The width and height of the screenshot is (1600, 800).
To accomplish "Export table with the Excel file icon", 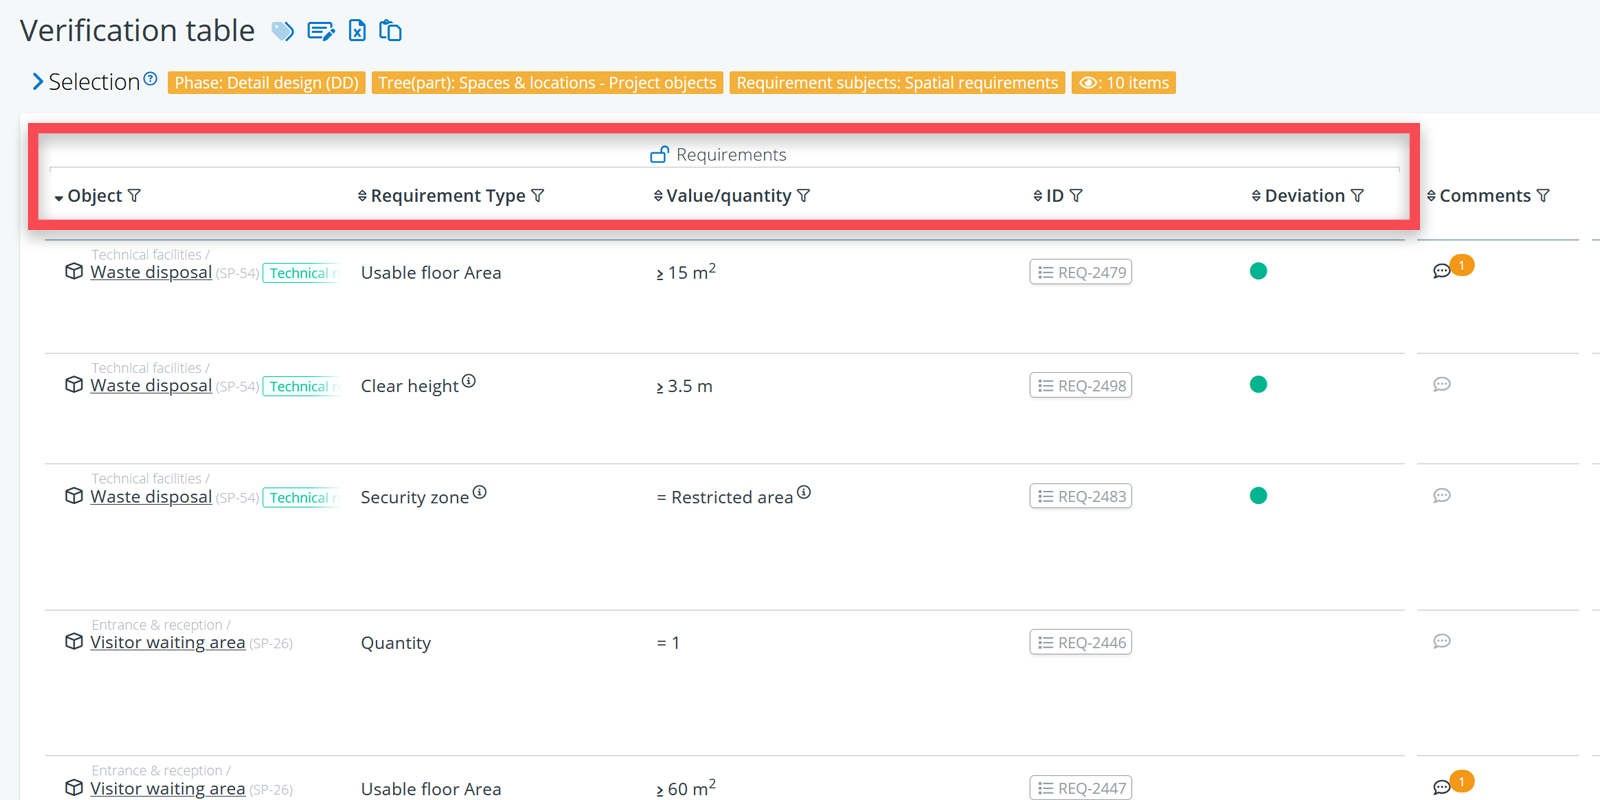I will point(357,31).
